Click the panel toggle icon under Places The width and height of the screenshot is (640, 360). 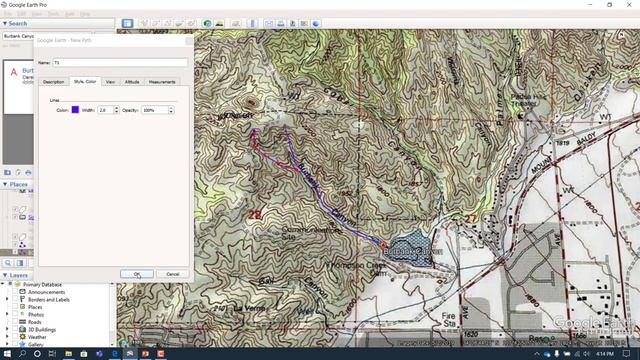(x=20, y=263)
